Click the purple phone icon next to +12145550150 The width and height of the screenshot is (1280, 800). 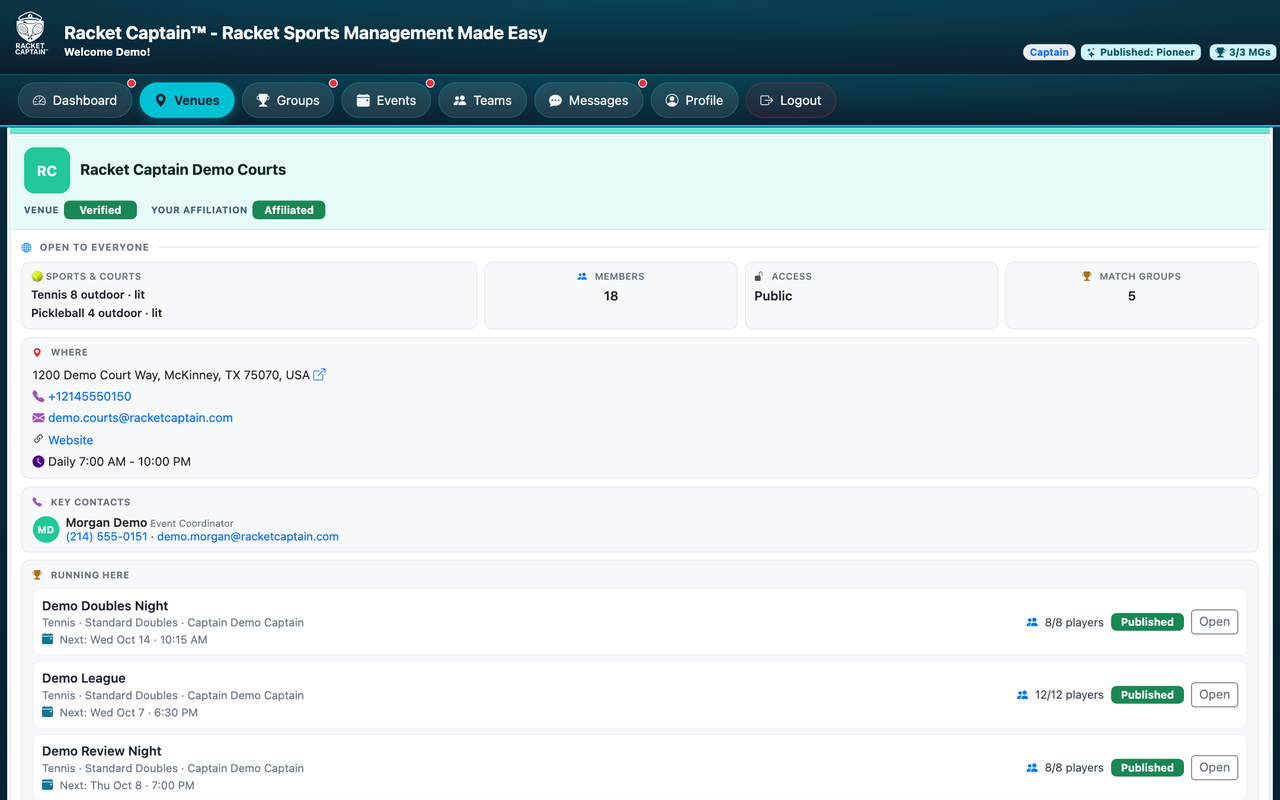(x=39, y=397)
